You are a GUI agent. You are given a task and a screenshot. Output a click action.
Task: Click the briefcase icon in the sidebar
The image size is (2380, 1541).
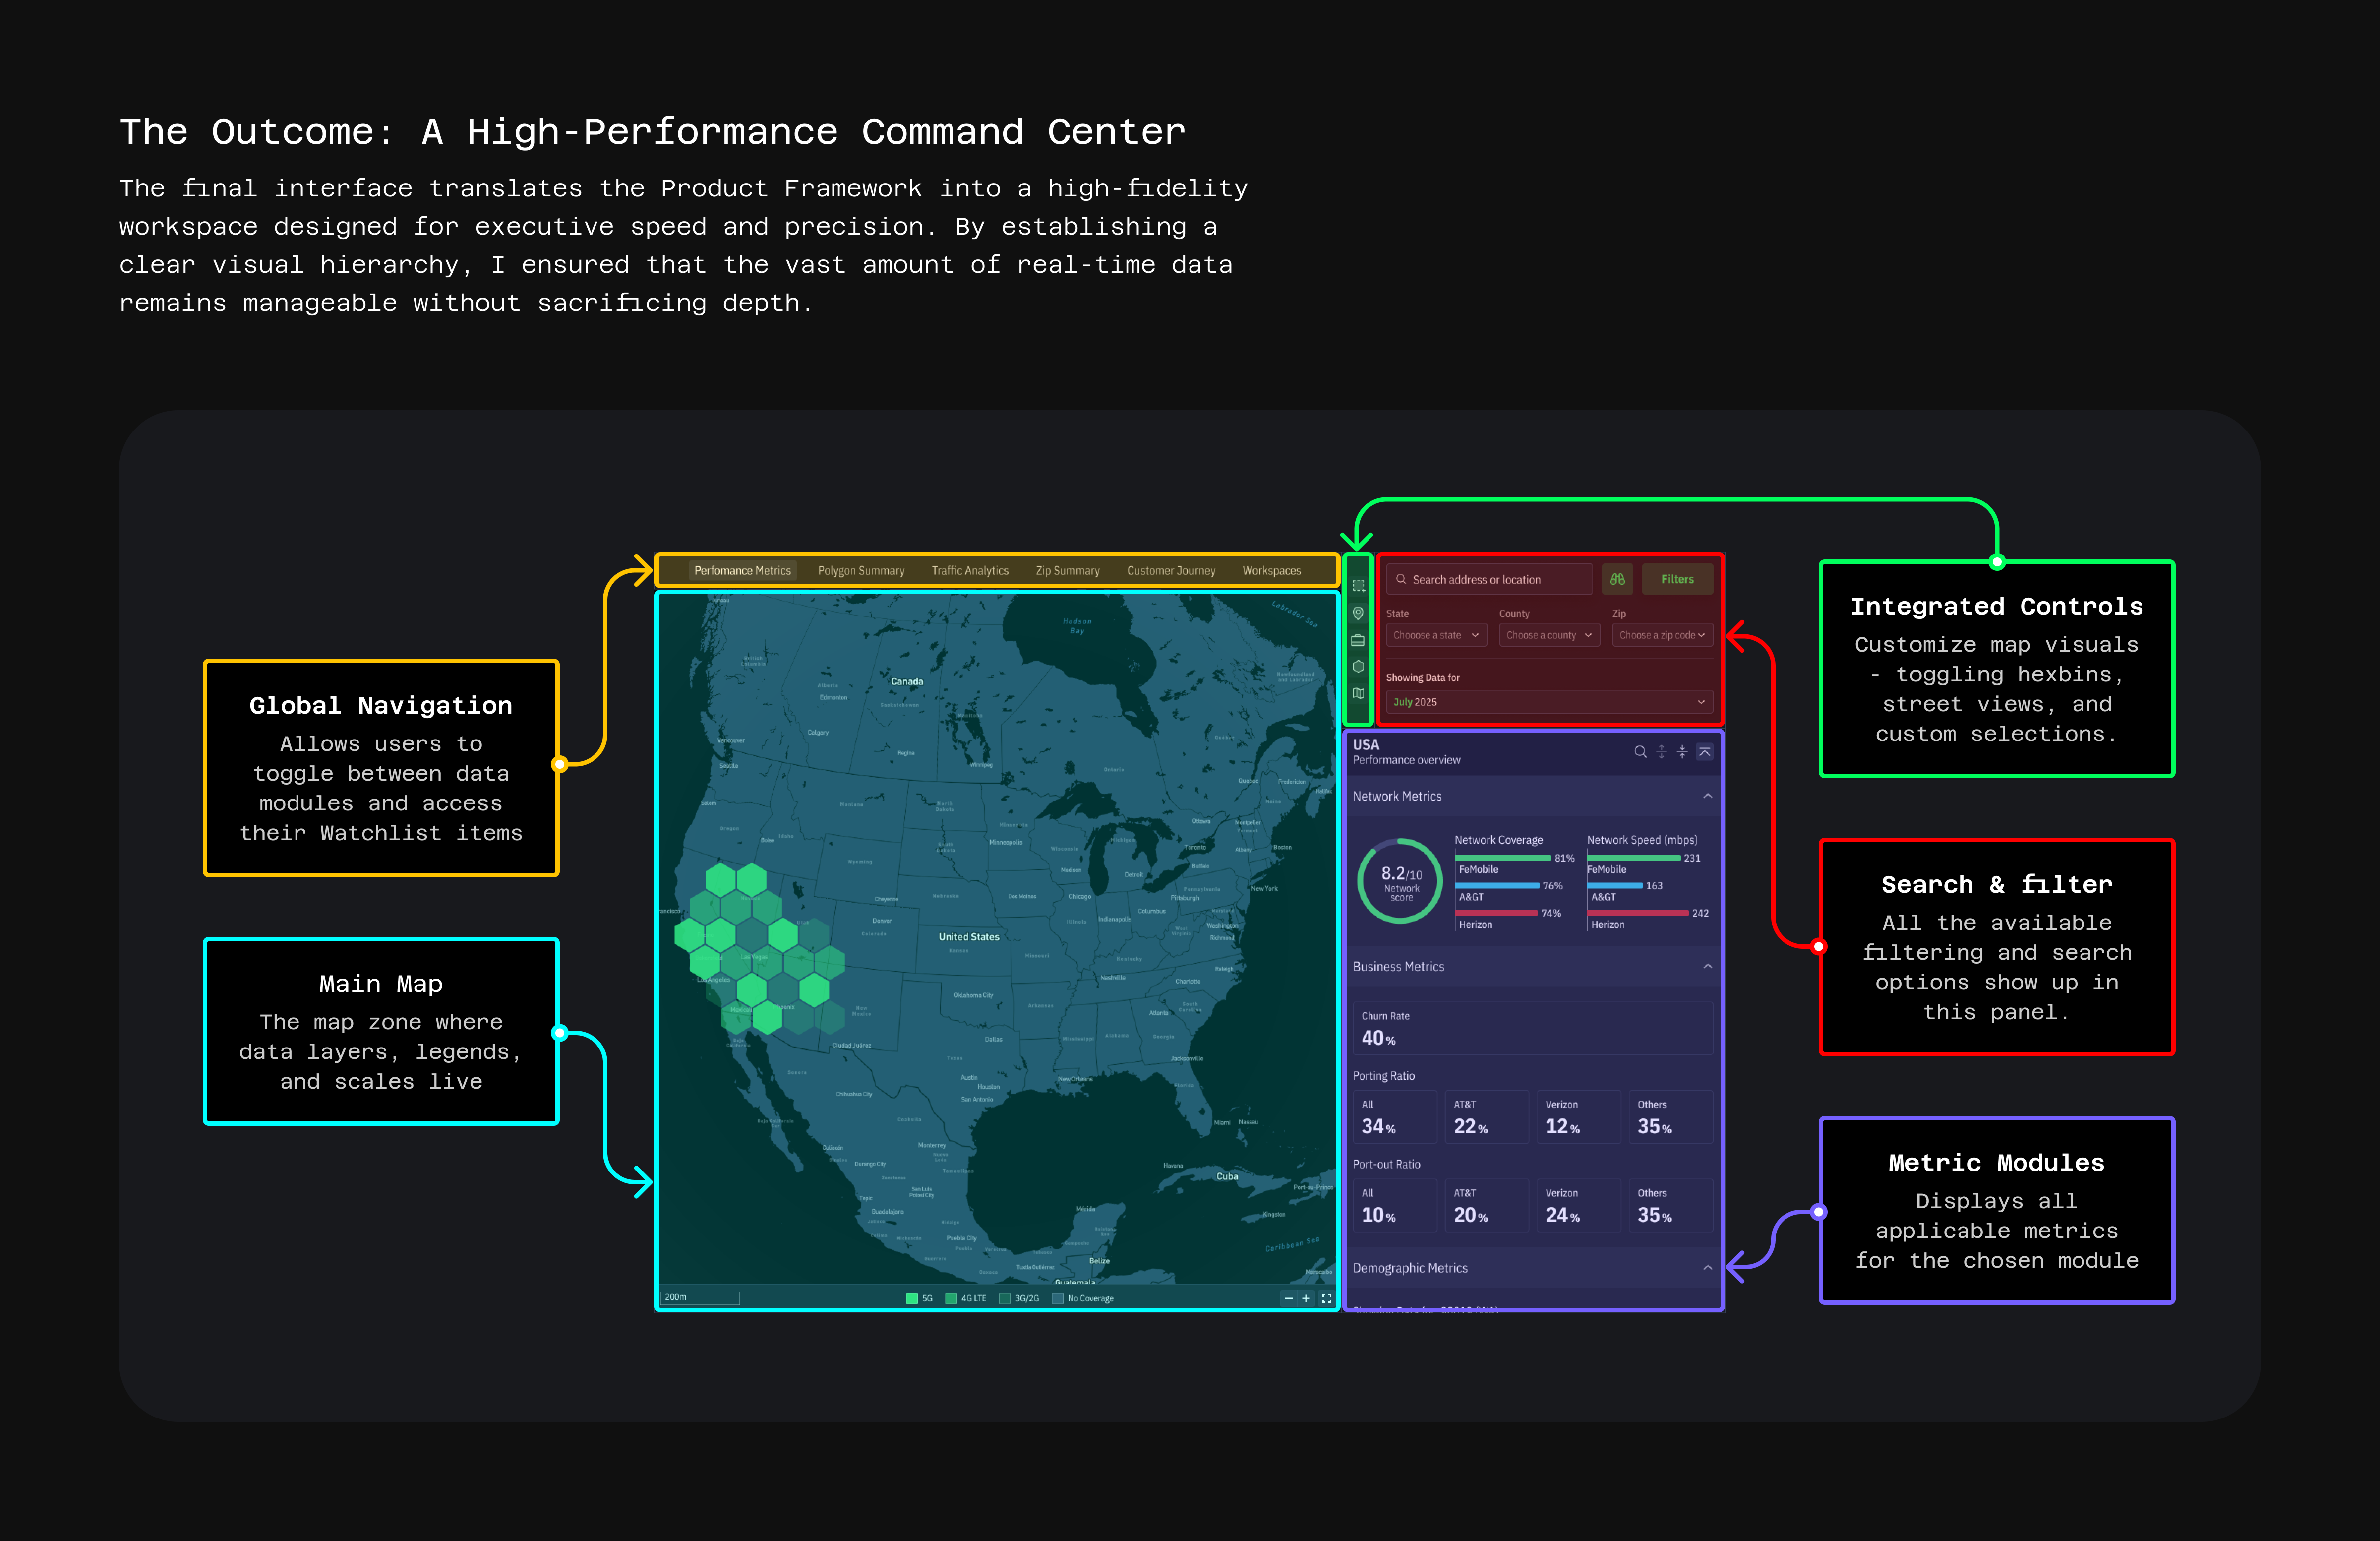pos(1358,640)
